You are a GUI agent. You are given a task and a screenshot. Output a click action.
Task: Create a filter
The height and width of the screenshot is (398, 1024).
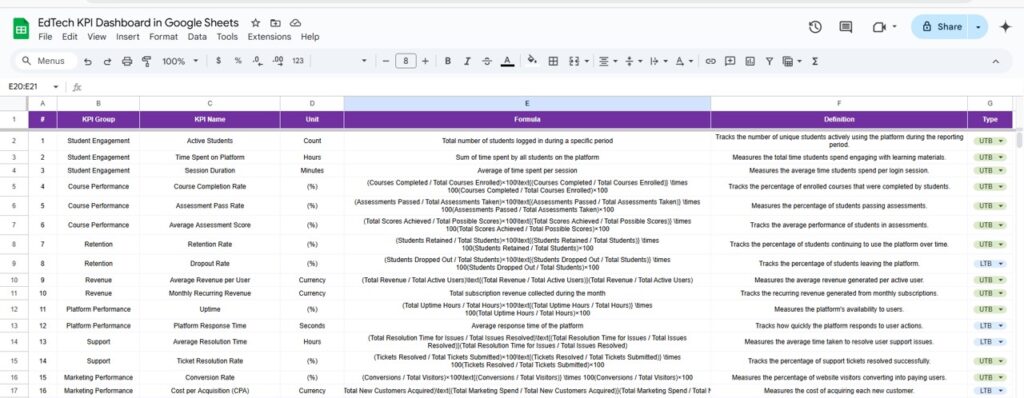pos(769,61)
